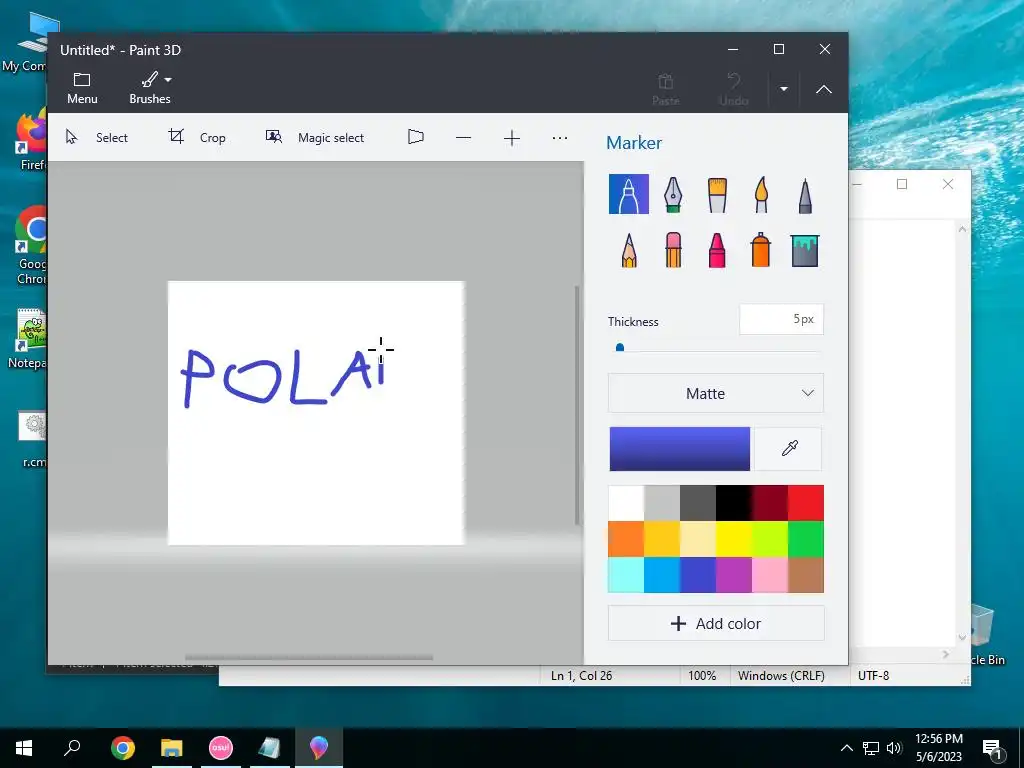Select the Pencil brush
1024x768 pixels.
point(629,250)
